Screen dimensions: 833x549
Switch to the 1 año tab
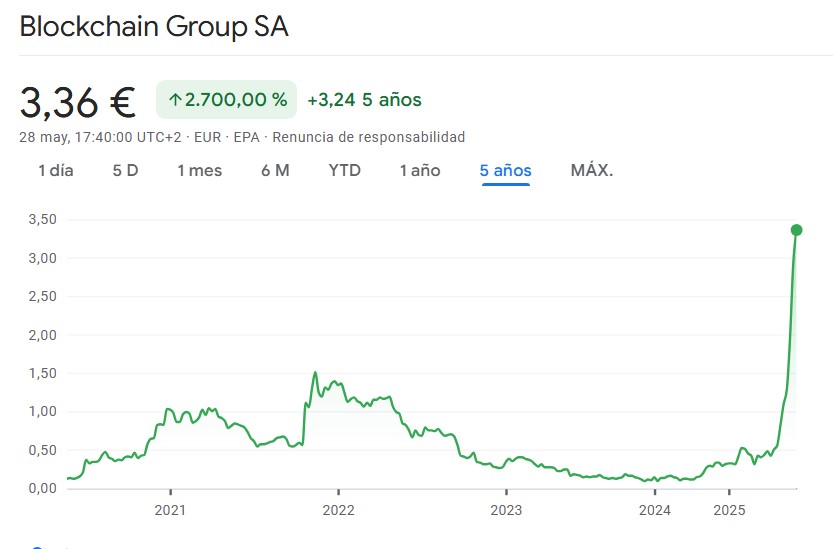(x=420, y=170)
